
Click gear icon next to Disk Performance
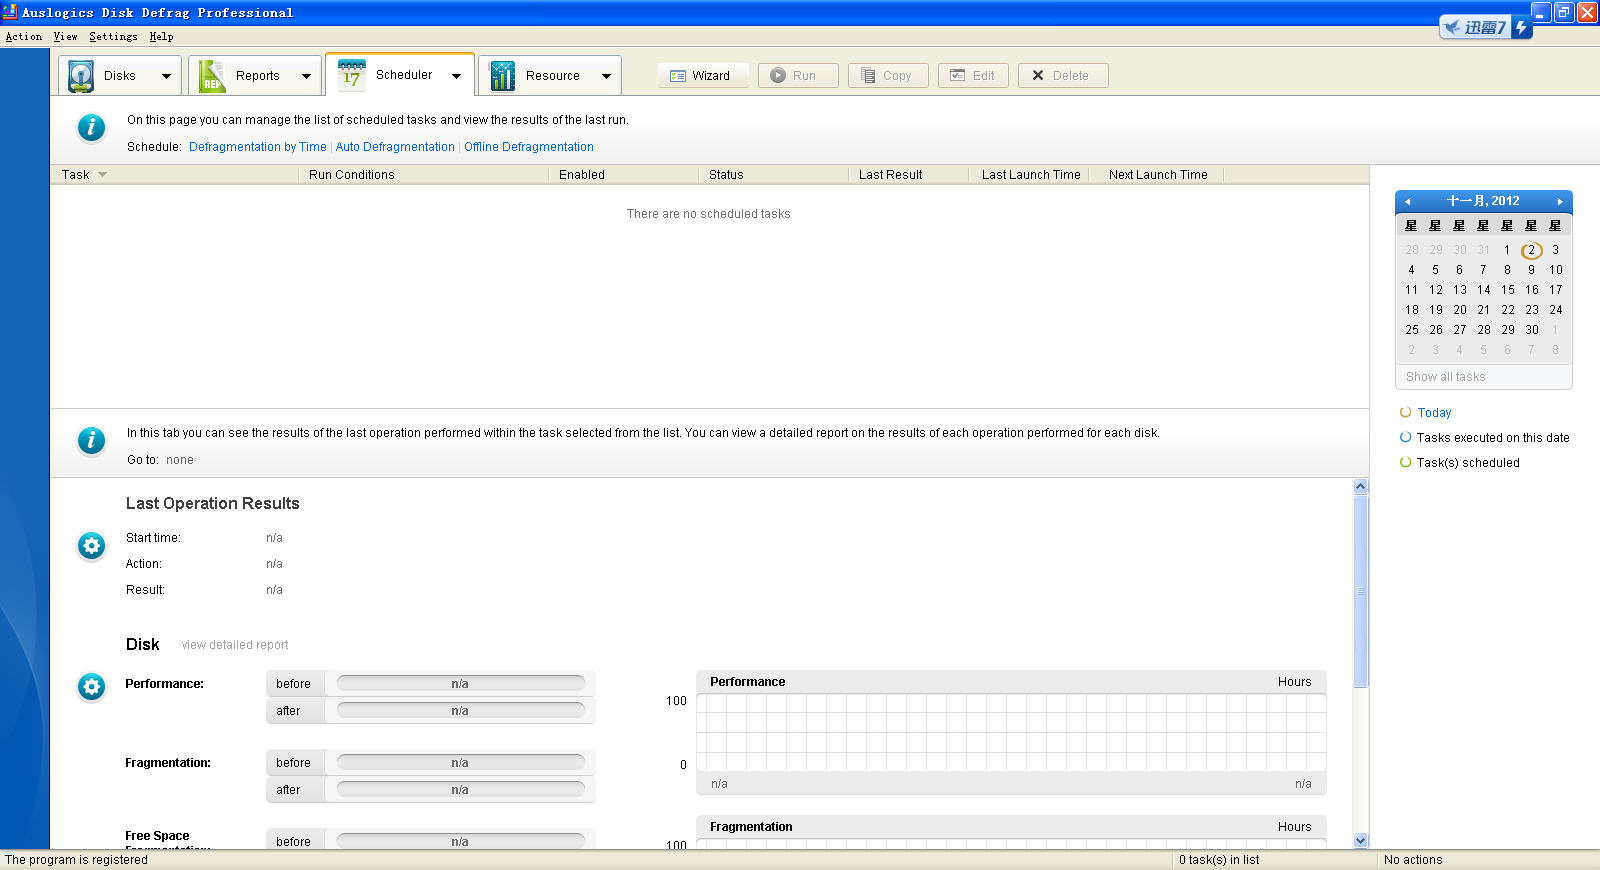[x=91, y=687]
